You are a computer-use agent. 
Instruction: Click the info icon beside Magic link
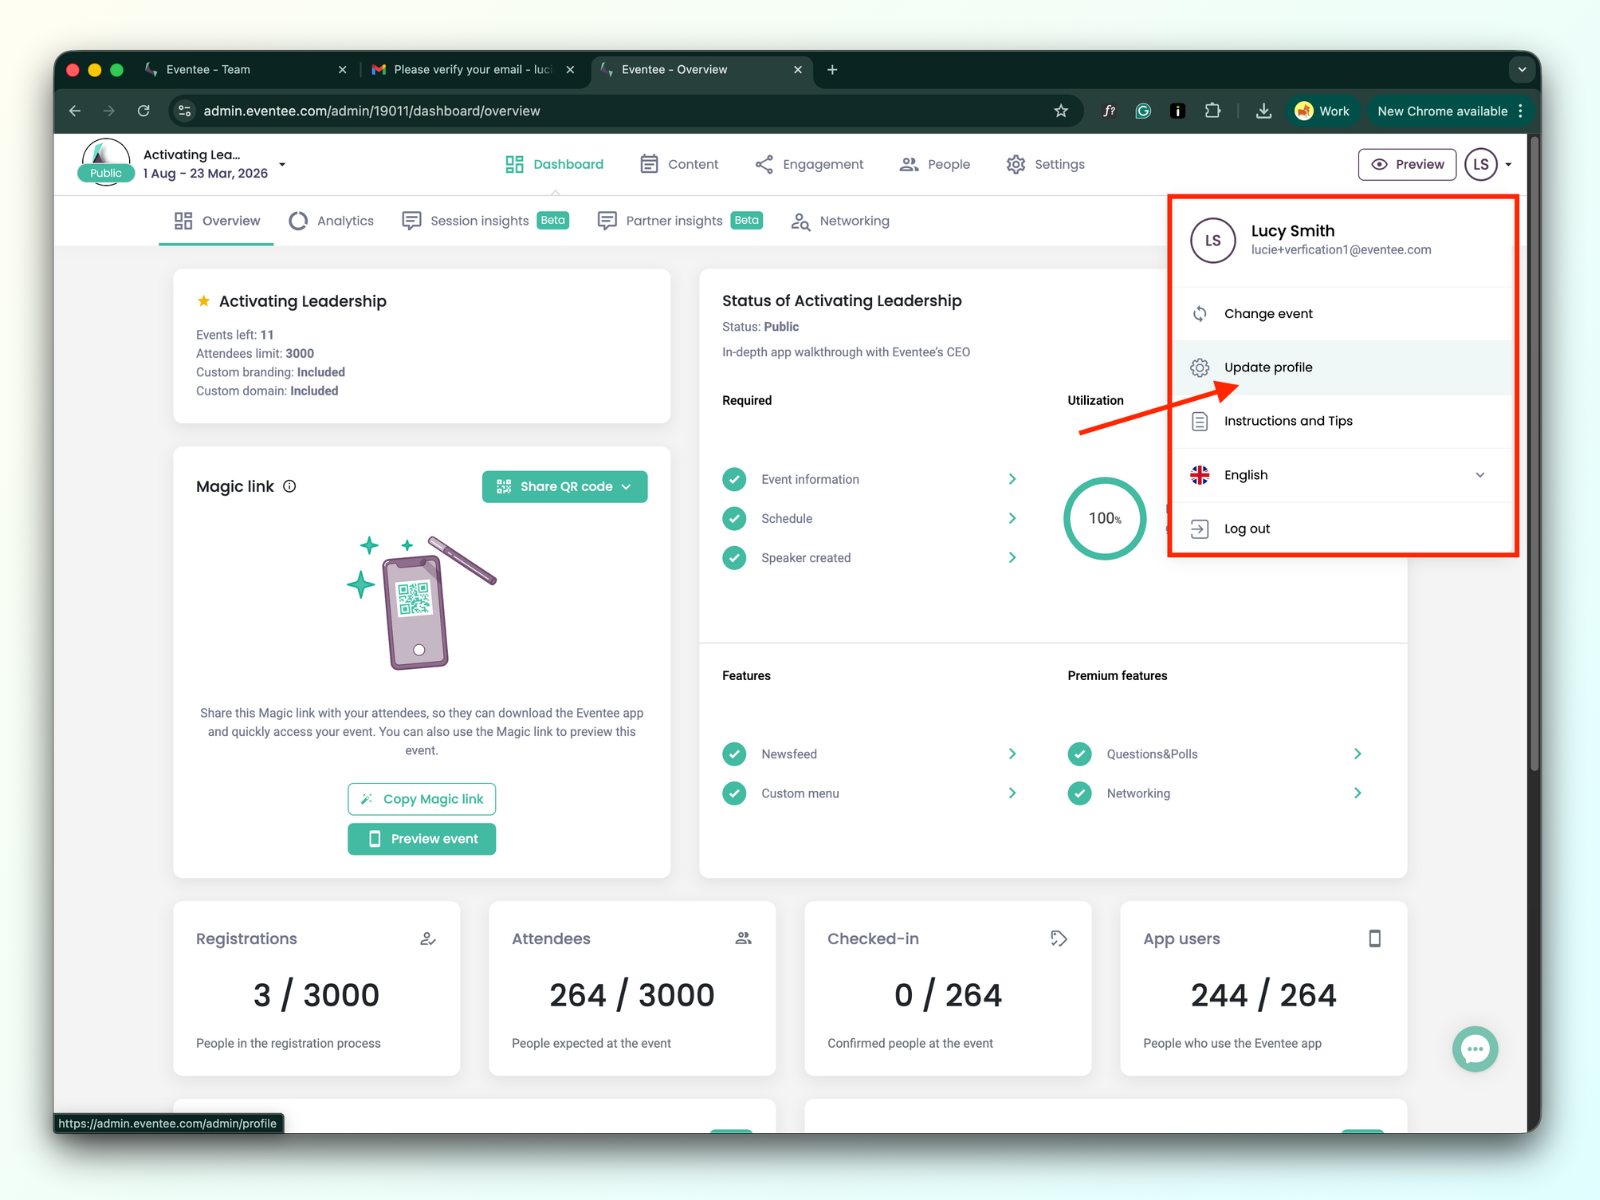290,486
